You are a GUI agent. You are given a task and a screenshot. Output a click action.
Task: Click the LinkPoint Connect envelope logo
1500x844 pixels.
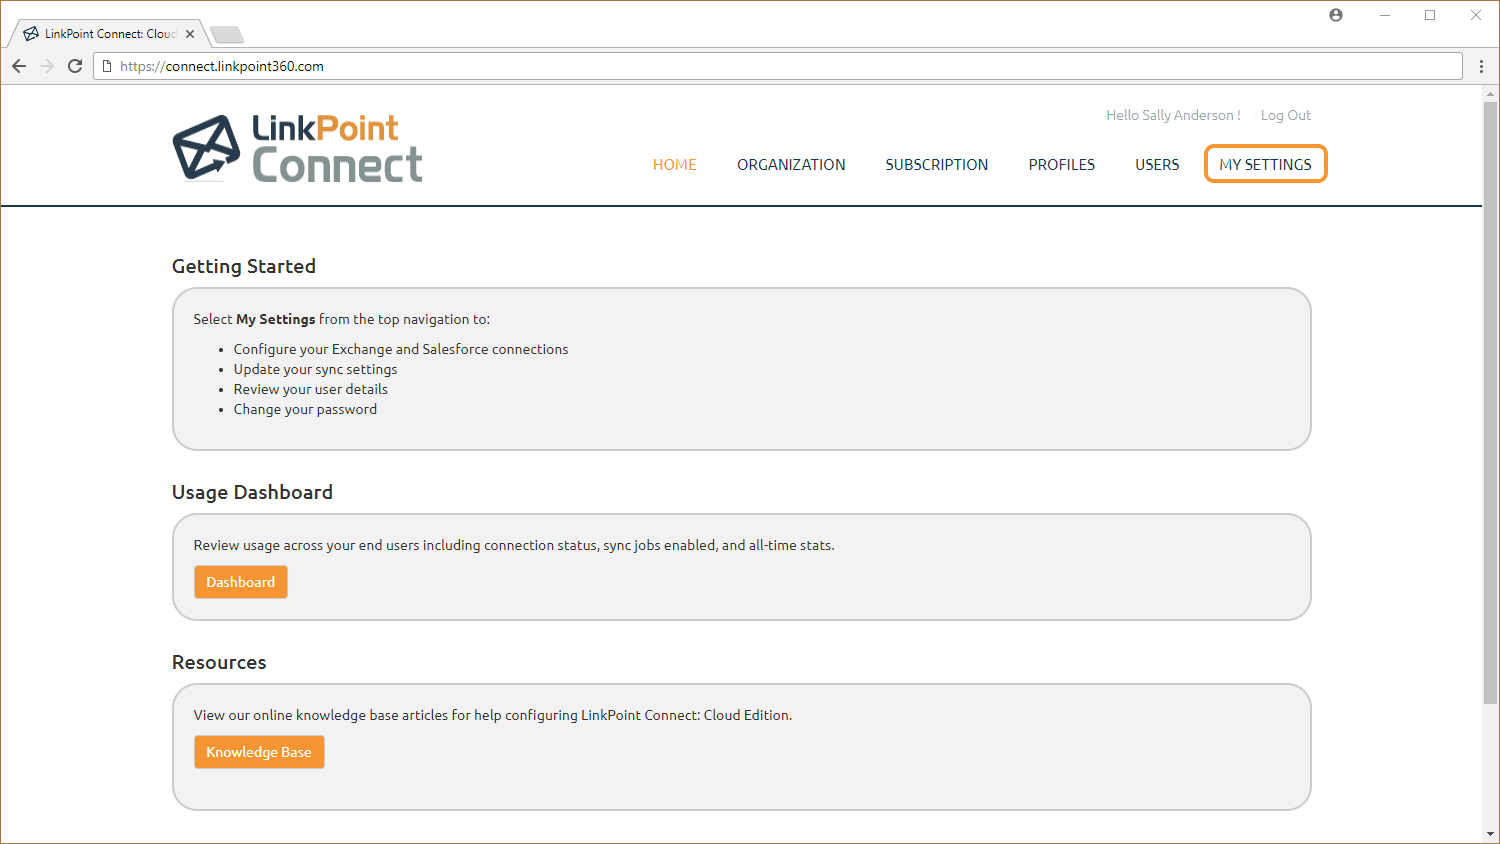click(x=207, y=148)
